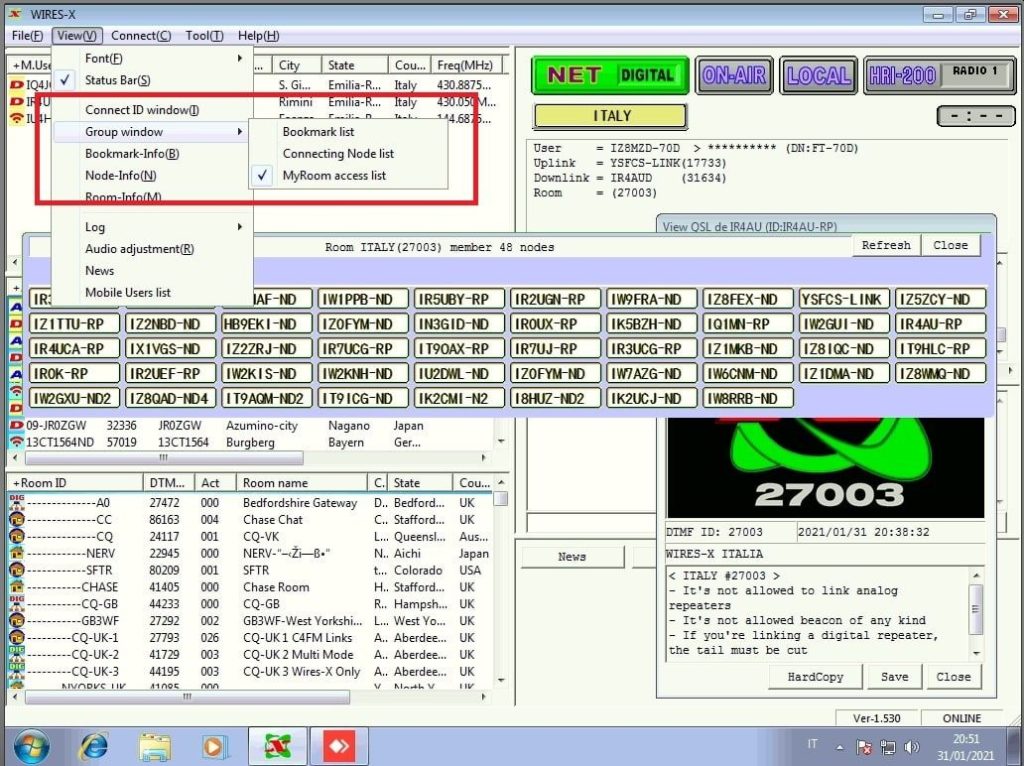Image resolution: width=1024 pixels, height=766 pixels.
Task: Click the NET DIGITAL indicator
Action: pyautogui.click(x=610, y=75)
